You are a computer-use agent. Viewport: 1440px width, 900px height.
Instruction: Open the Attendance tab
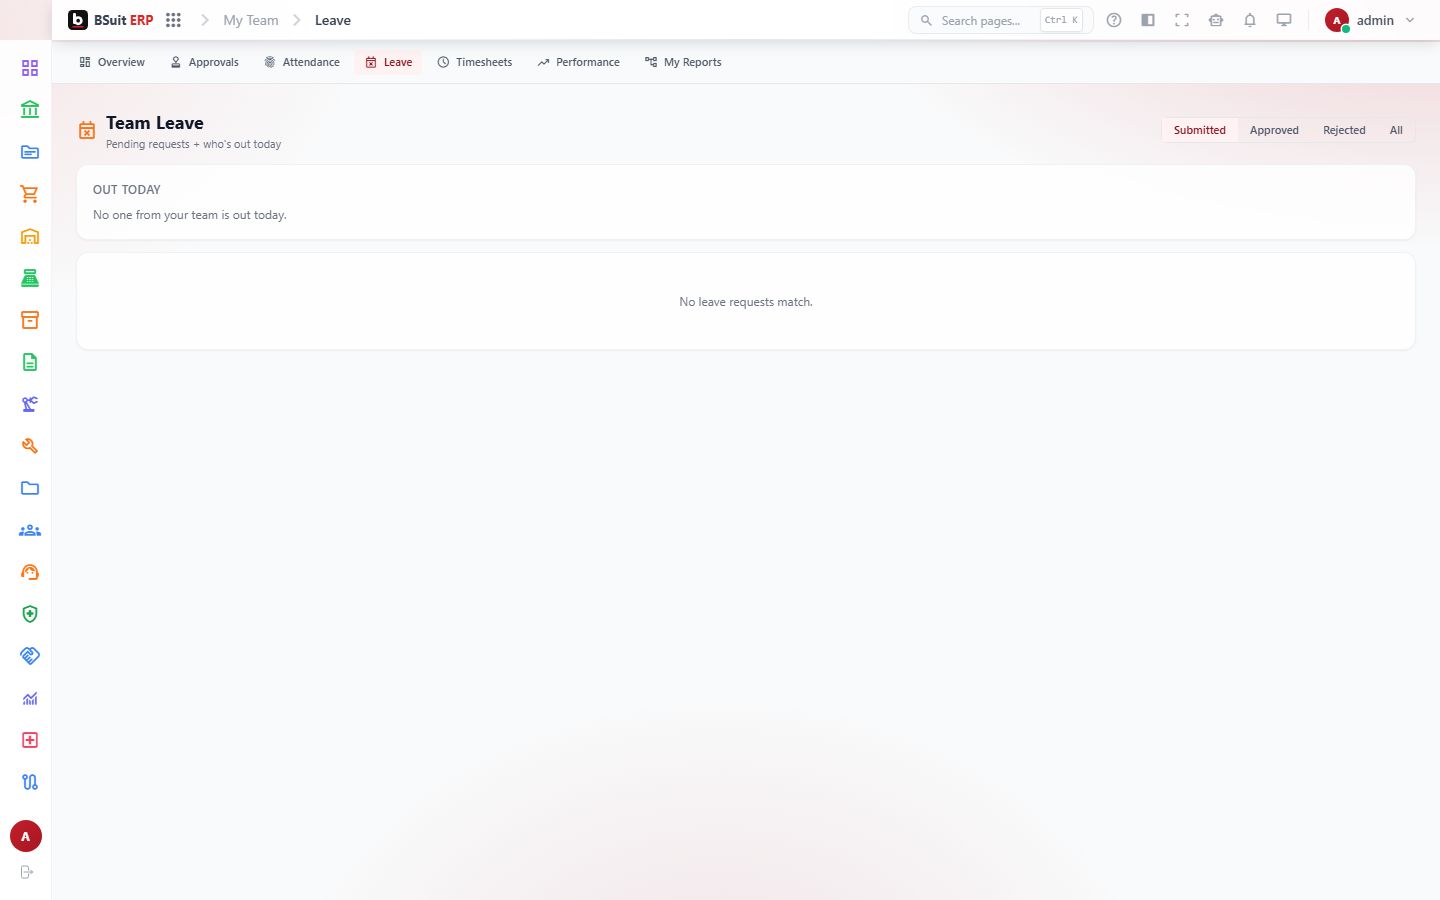coord(302,62)
